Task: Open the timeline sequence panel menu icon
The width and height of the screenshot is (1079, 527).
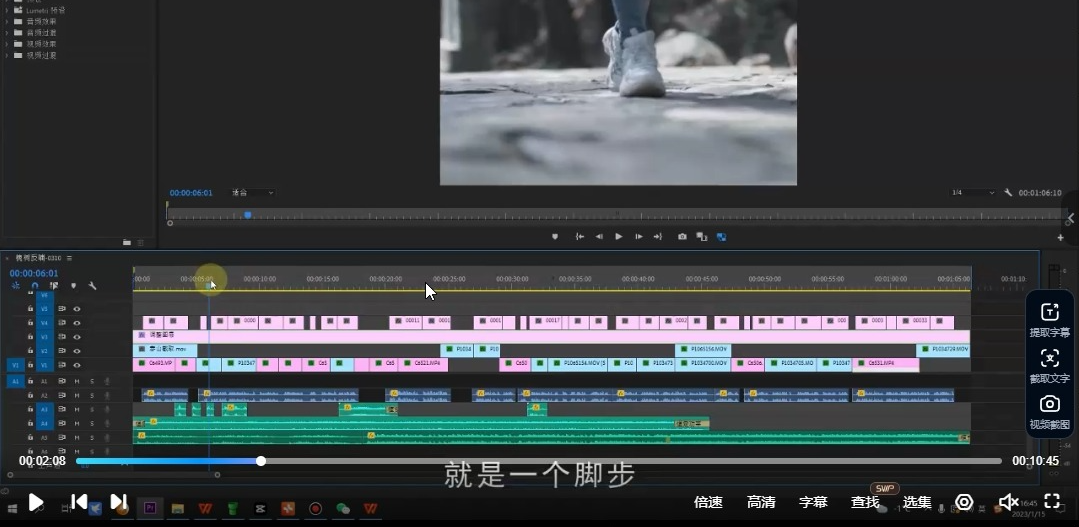Action: click(70, 258)
